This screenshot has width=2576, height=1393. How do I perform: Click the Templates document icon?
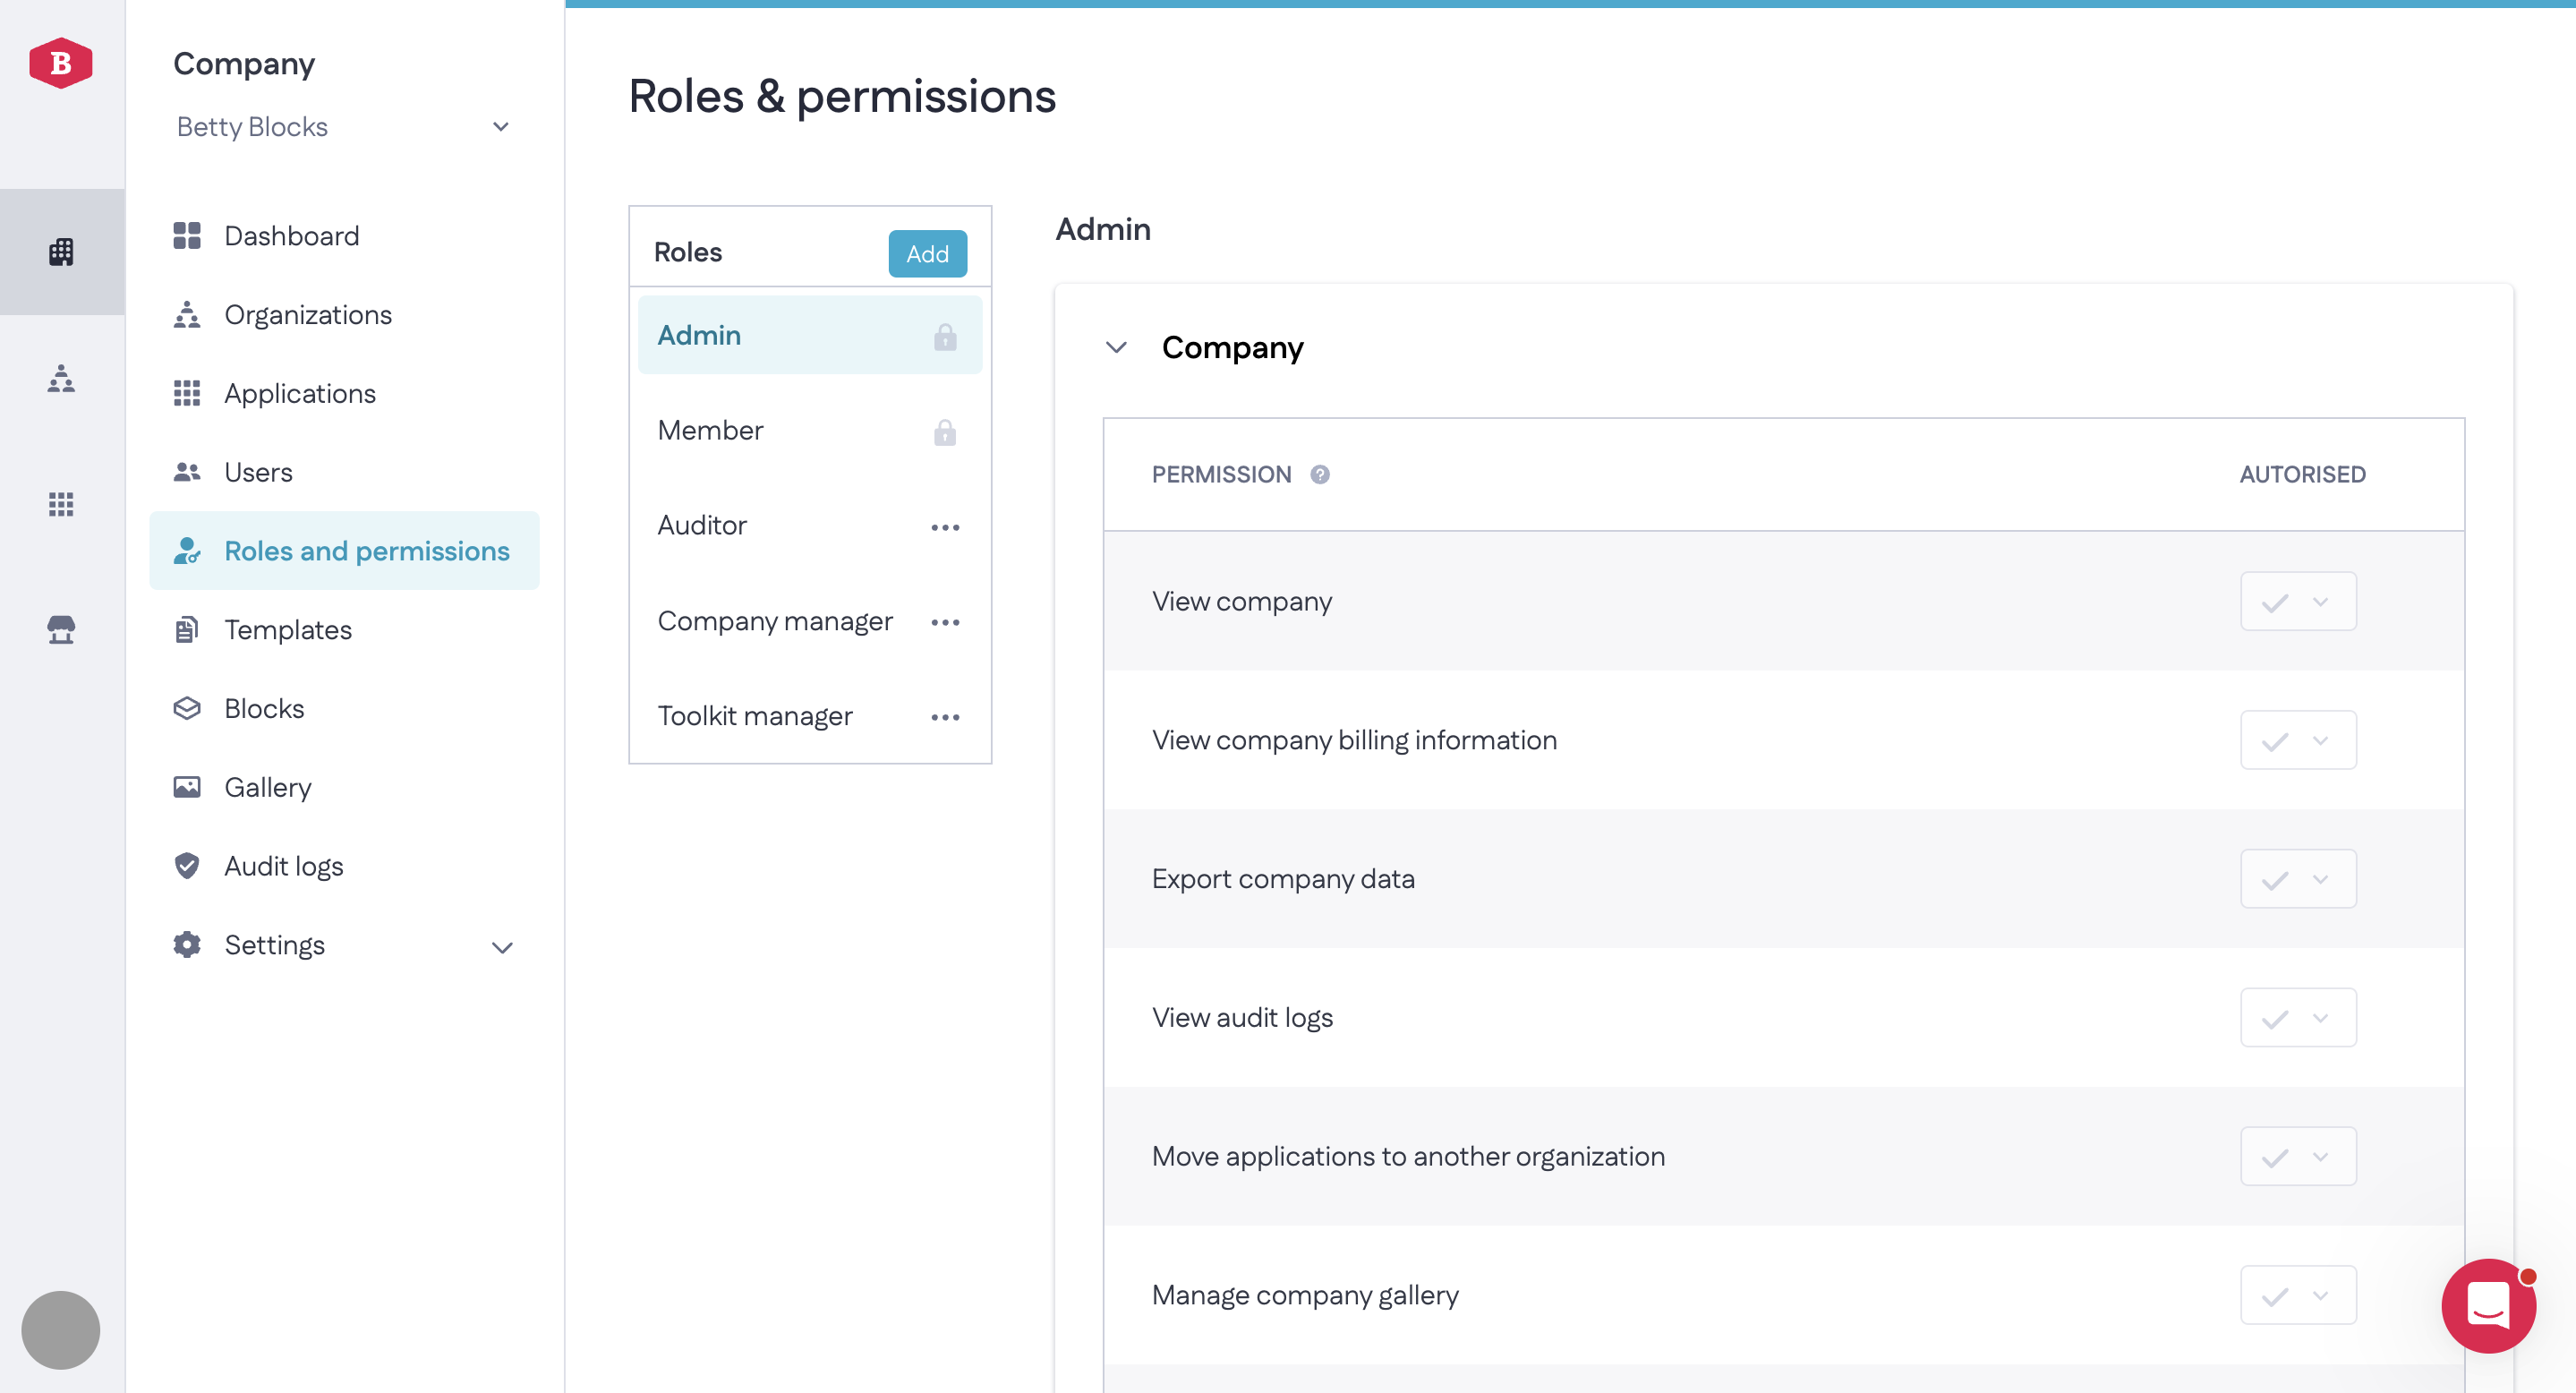point(187,630)
